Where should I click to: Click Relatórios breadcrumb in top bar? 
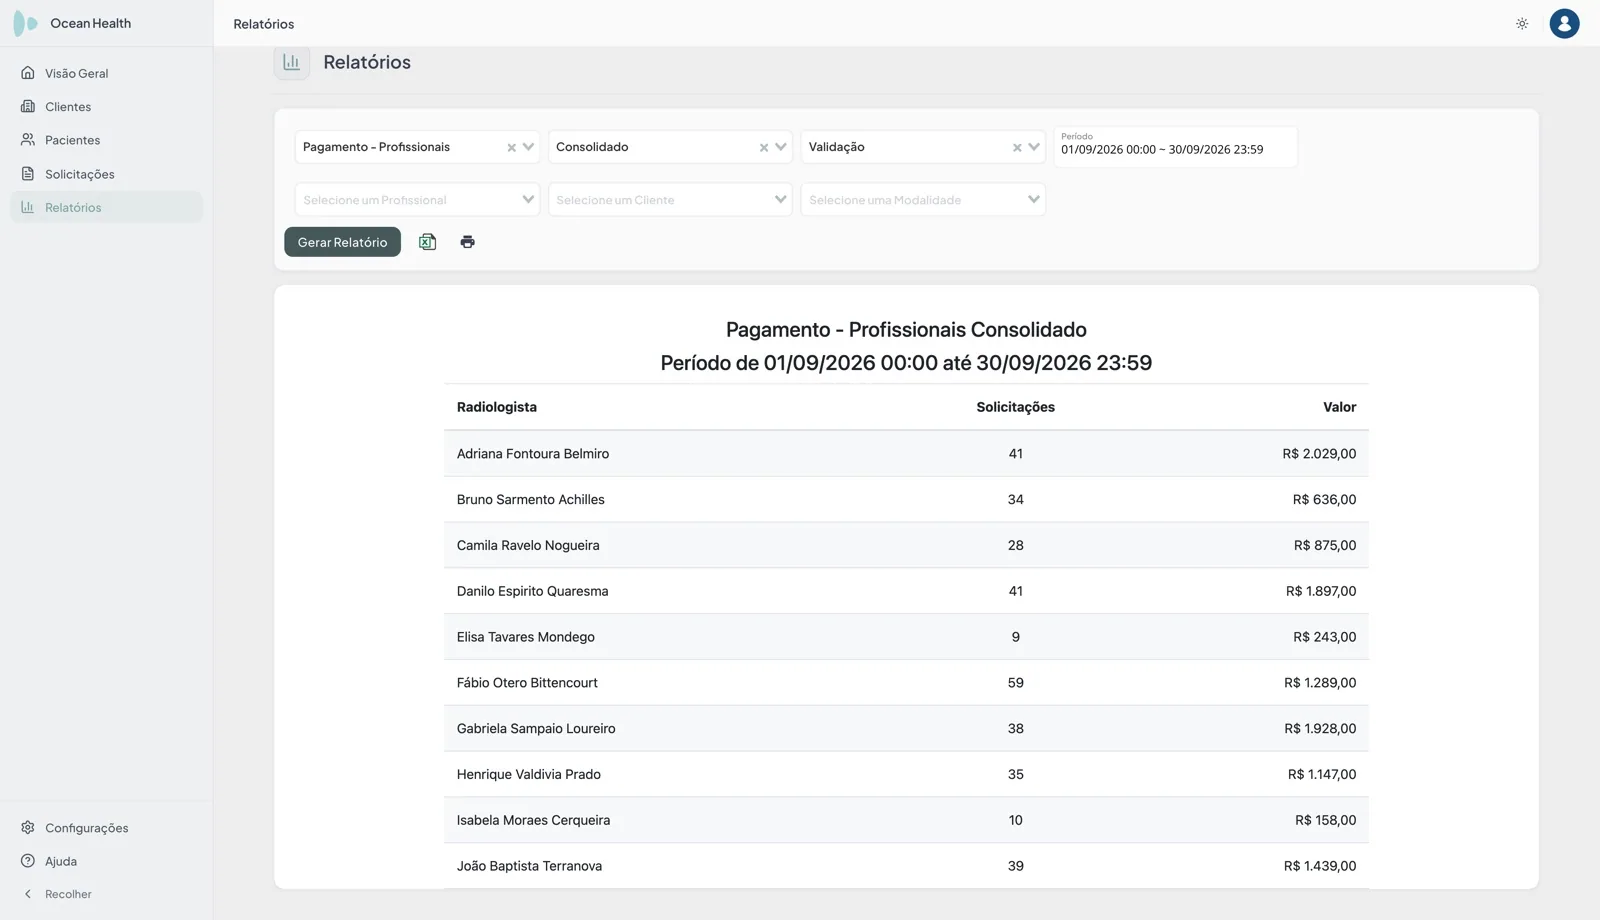click(264, 24)
